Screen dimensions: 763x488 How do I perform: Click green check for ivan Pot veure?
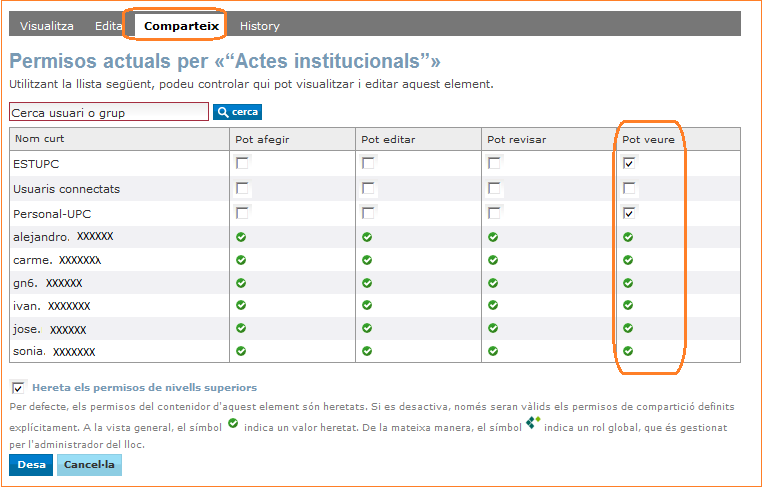[628, 306]
